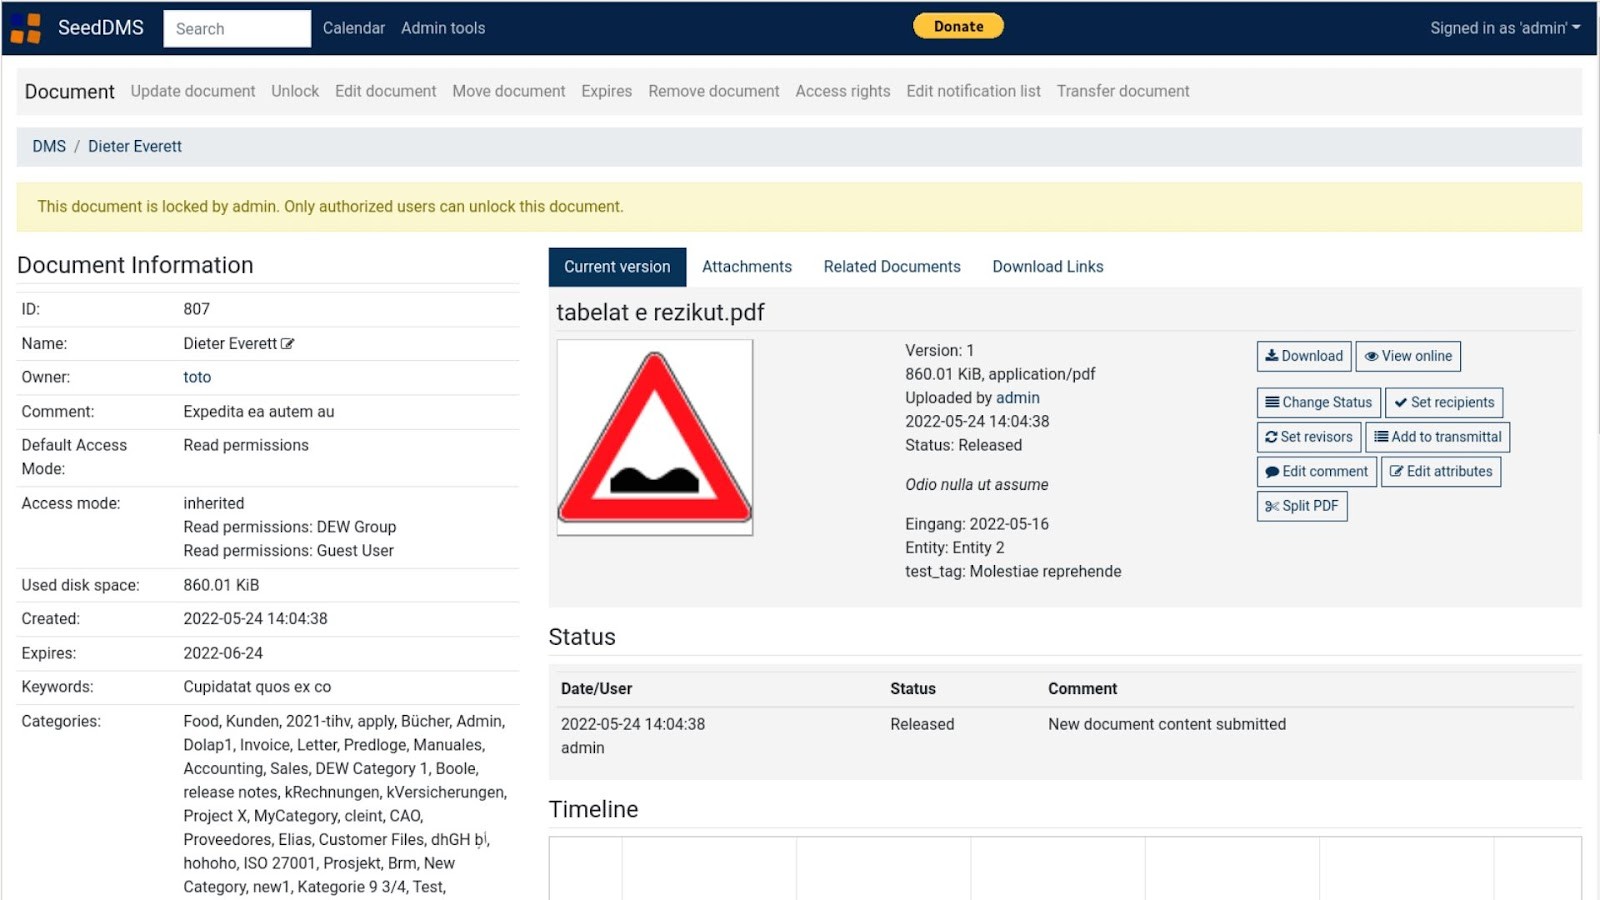Click Add to transmittal

tap(1438, 437)
